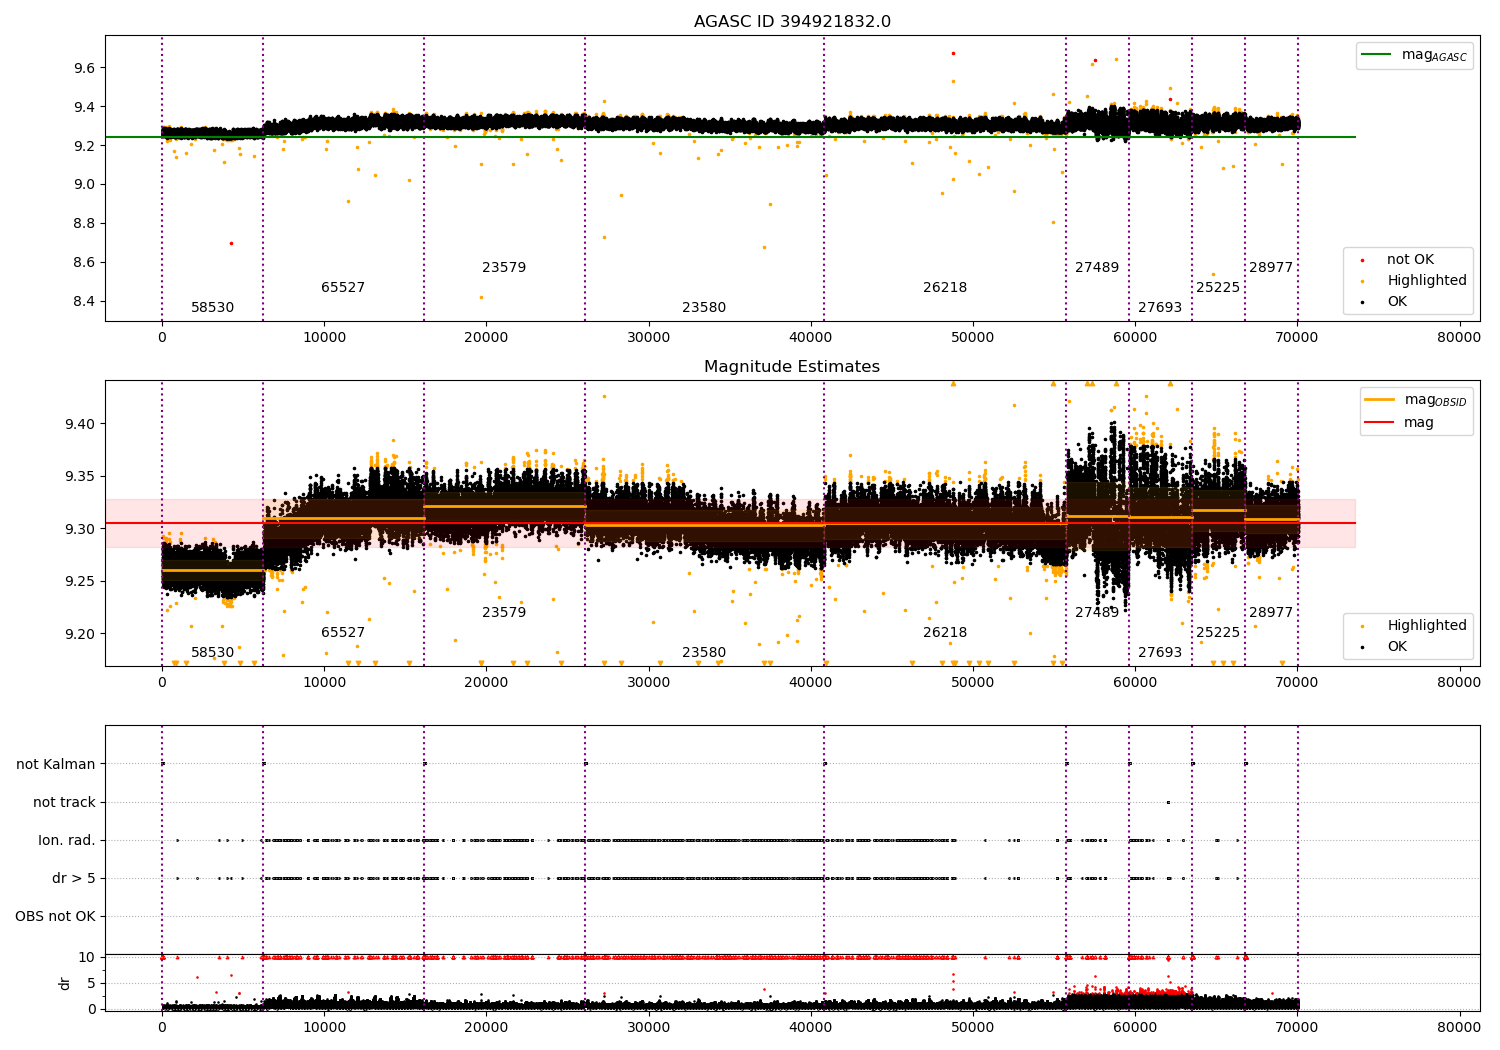Click OBSID label 58530 in the top plot

pos(212,308)
